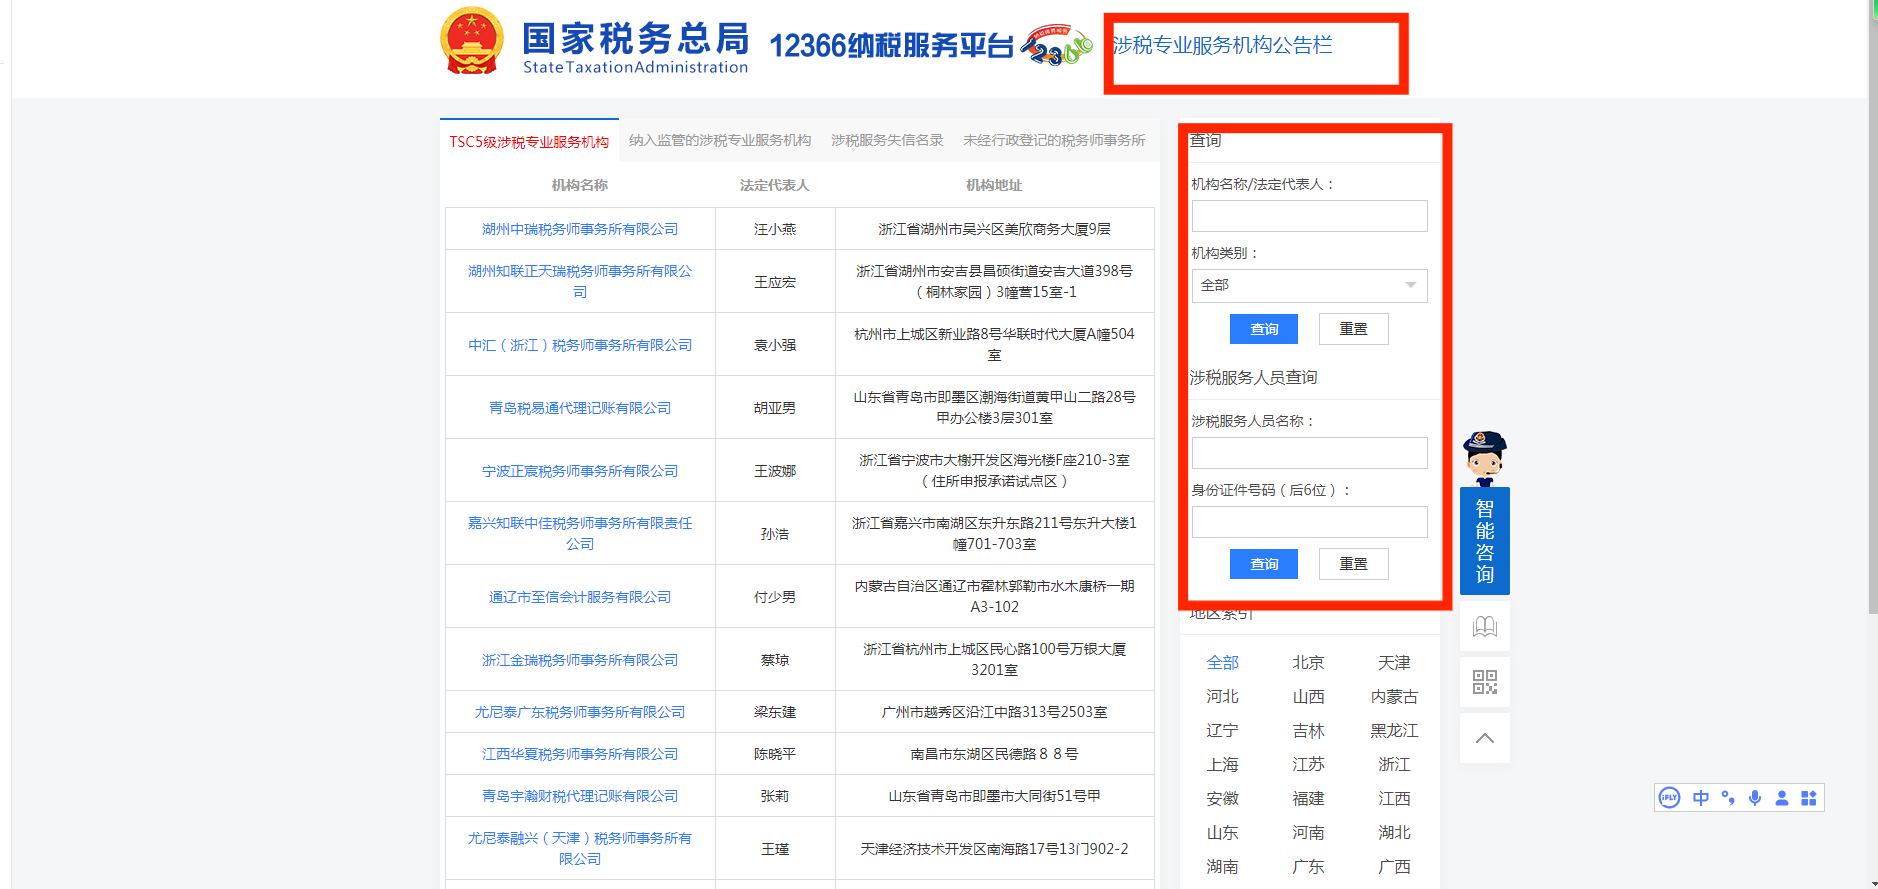Open 江西华夏税务师事务所有限公司 link

[580, 754]
